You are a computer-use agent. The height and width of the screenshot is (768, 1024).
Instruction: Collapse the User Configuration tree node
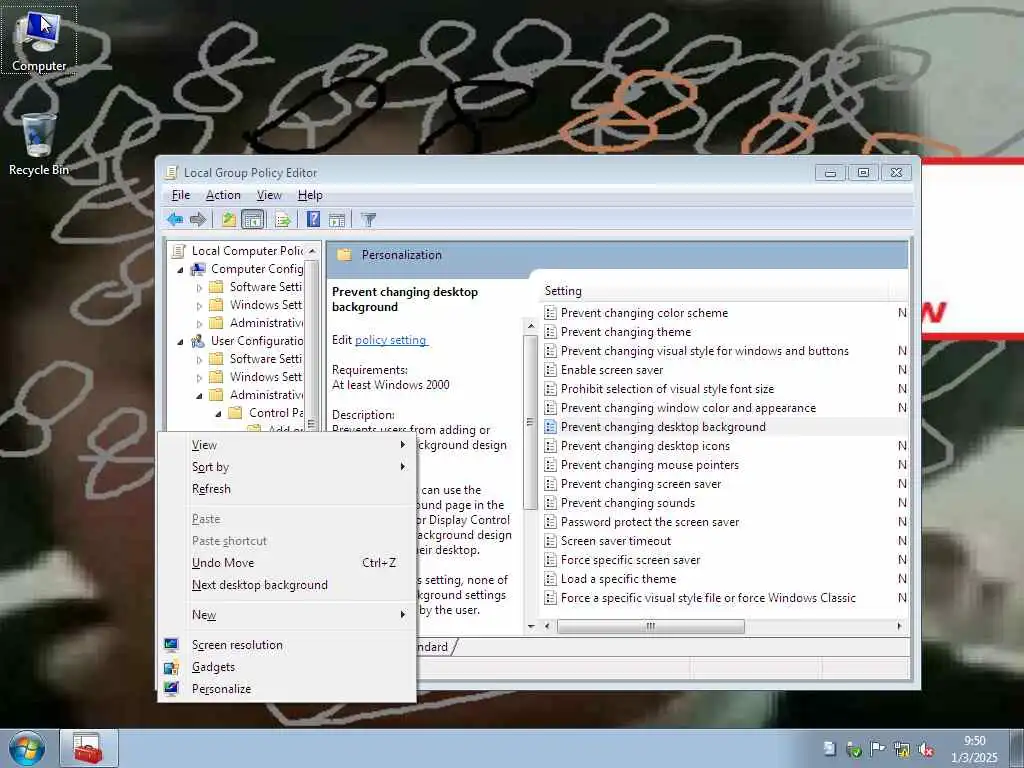tap(181, 341)
